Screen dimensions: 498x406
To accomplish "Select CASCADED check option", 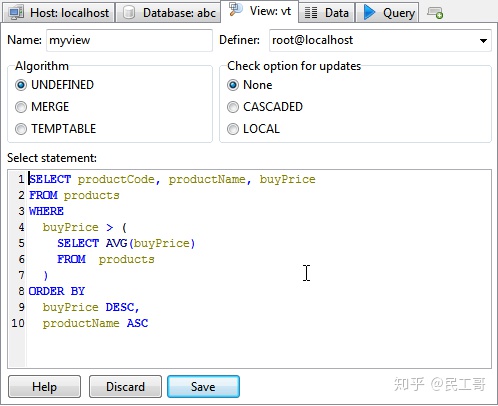I will pos(233,107).
